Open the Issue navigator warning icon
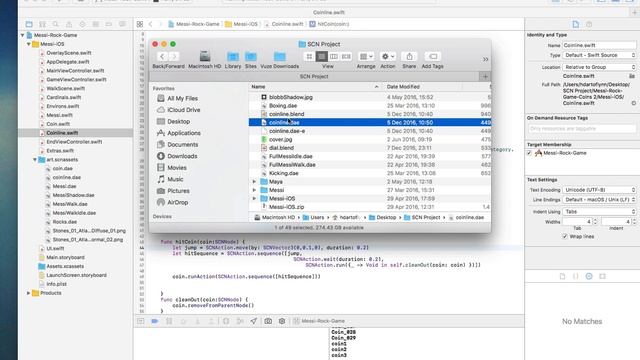This screenshot has width=640, height=360. click(69, 24)
